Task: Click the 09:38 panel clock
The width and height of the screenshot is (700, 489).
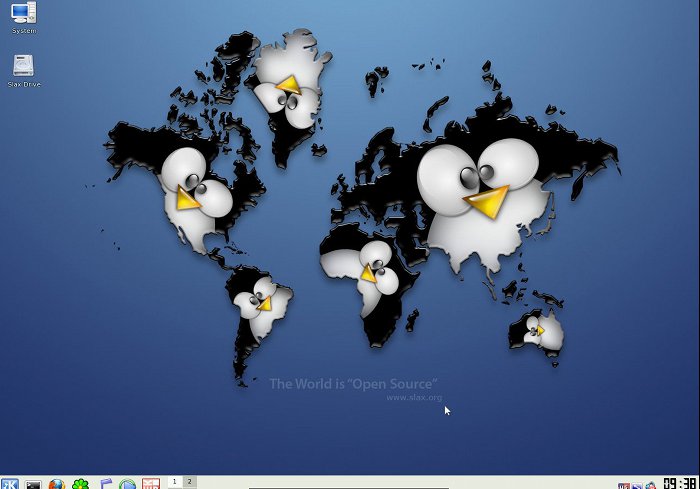Action: [x=679, y=484]
